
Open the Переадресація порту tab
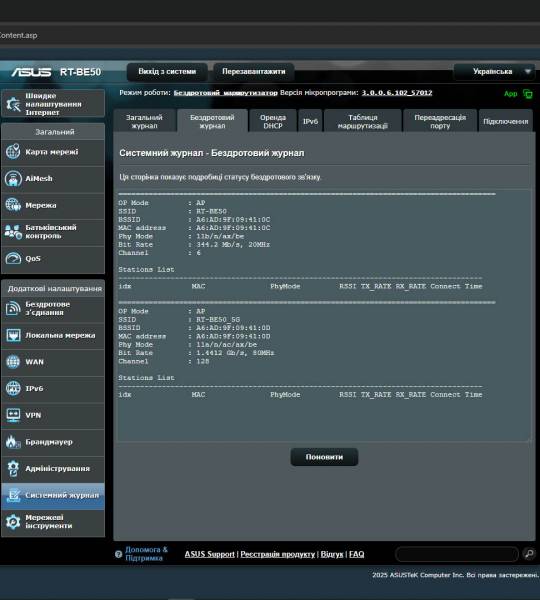pyautogui.click(x=440, y=121)
